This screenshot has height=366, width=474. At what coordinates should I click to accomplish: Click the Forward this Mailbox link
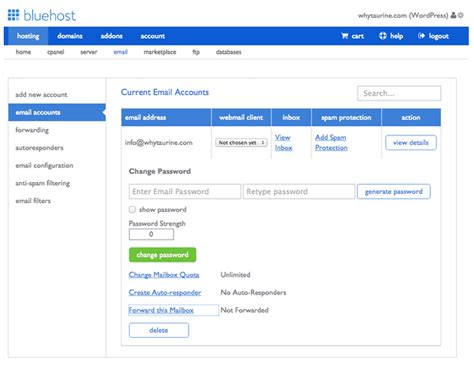pos(161,310)
